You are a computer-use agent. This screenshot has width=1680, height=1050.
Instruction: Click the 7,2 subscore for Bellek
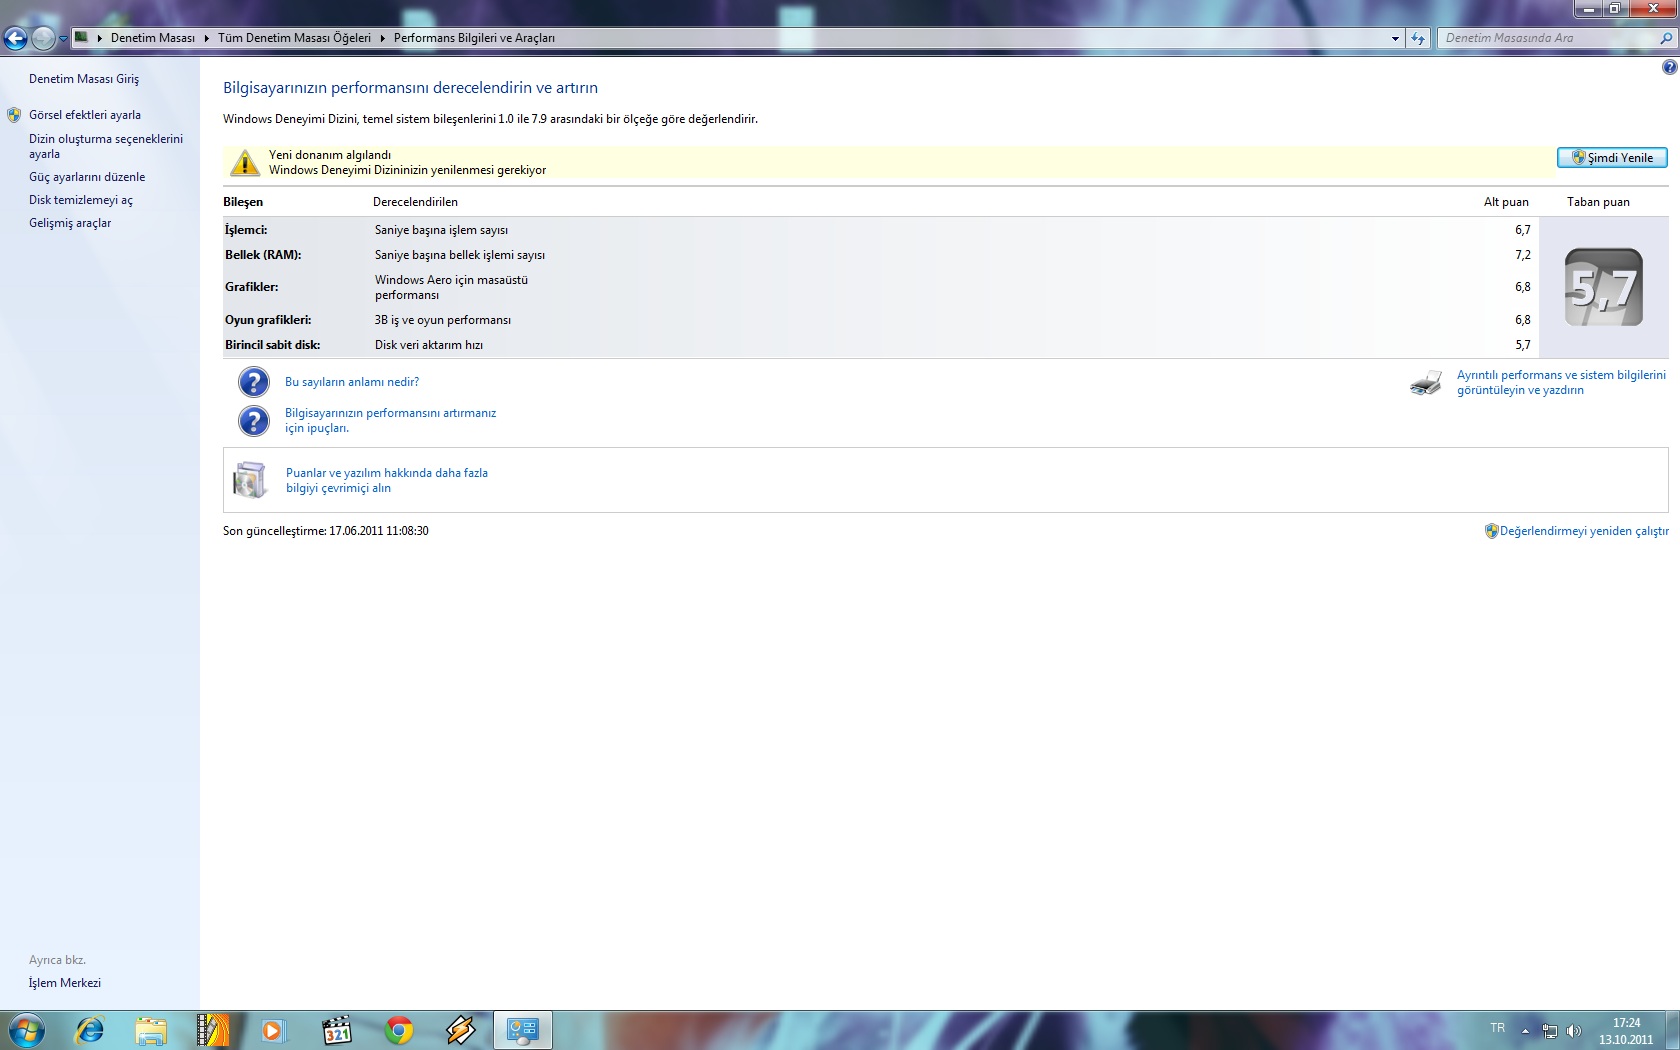pos(1522,255)
